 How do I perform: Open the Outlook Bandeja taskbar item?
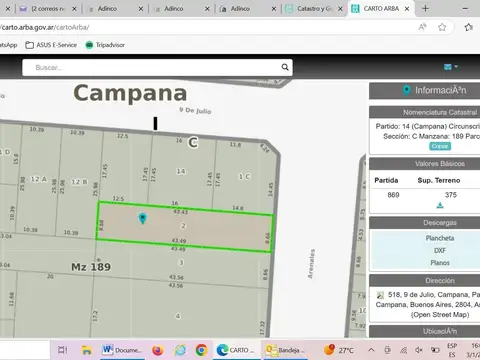click(285, 350)
